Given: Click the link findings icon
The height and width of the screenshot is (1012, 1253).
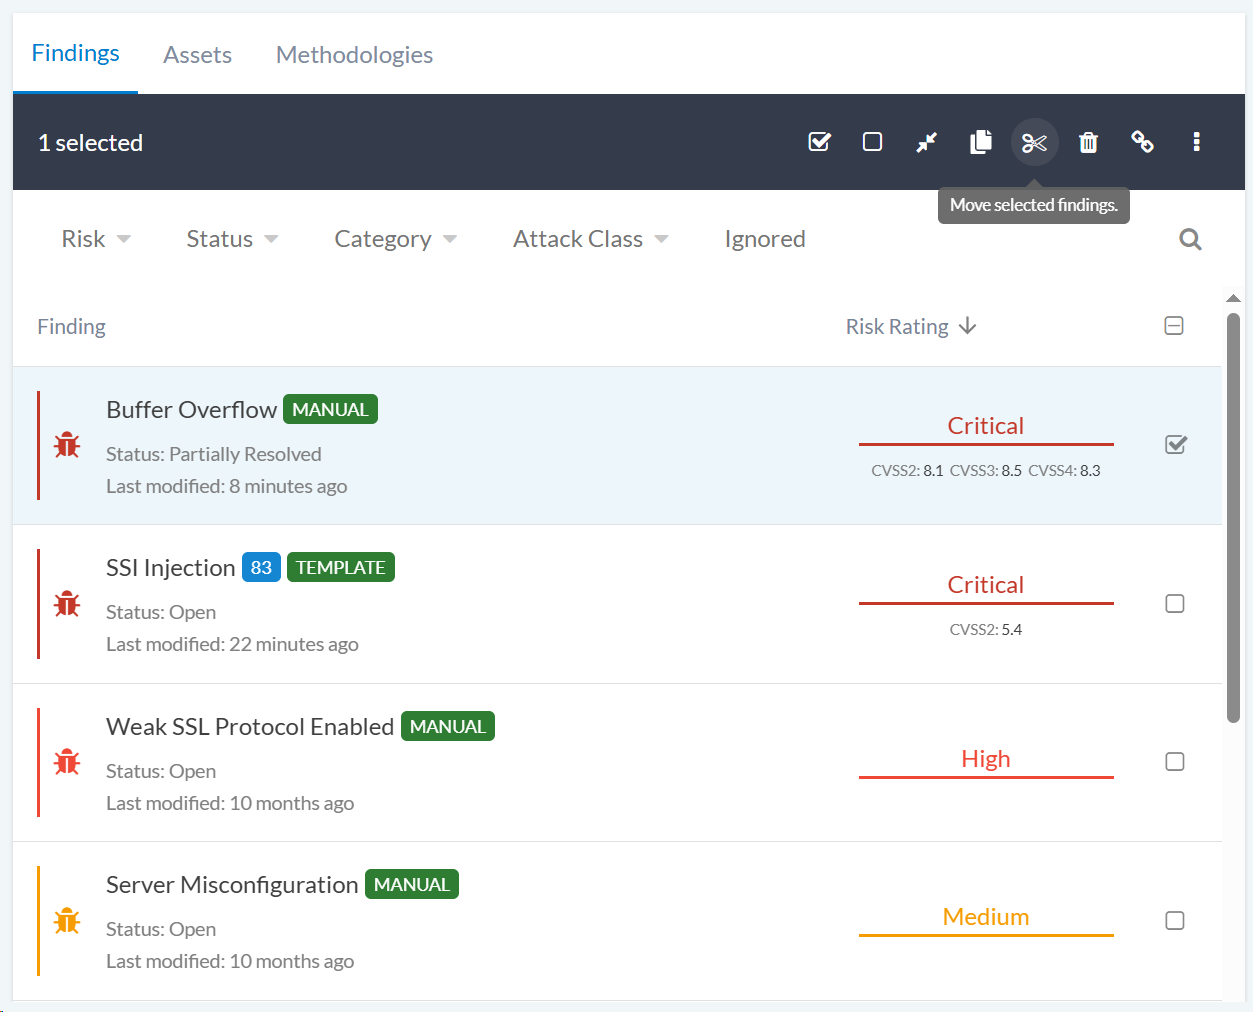Looking at the screenshot, I should 1142,142.
